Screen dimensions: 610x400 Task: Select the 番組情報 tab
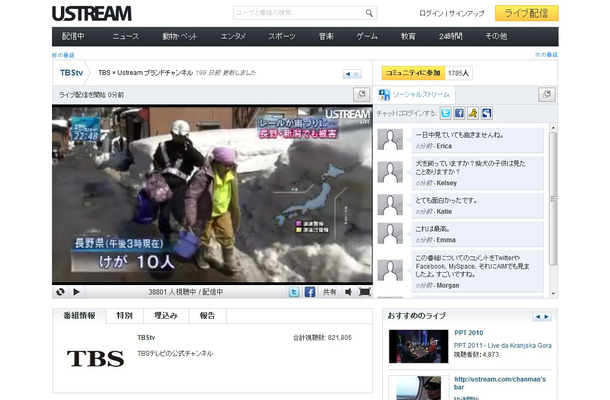click(x=79, y=316)
